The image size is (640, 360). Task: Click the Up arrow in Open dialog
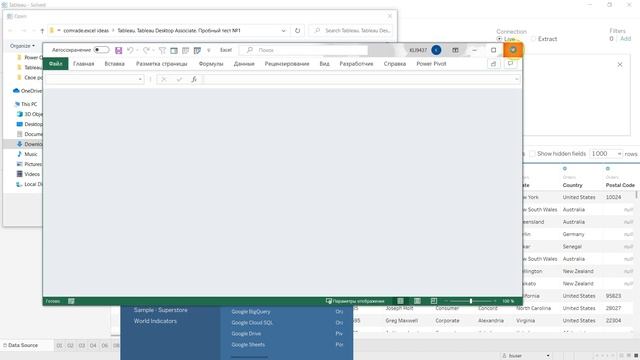coord(42,31)
